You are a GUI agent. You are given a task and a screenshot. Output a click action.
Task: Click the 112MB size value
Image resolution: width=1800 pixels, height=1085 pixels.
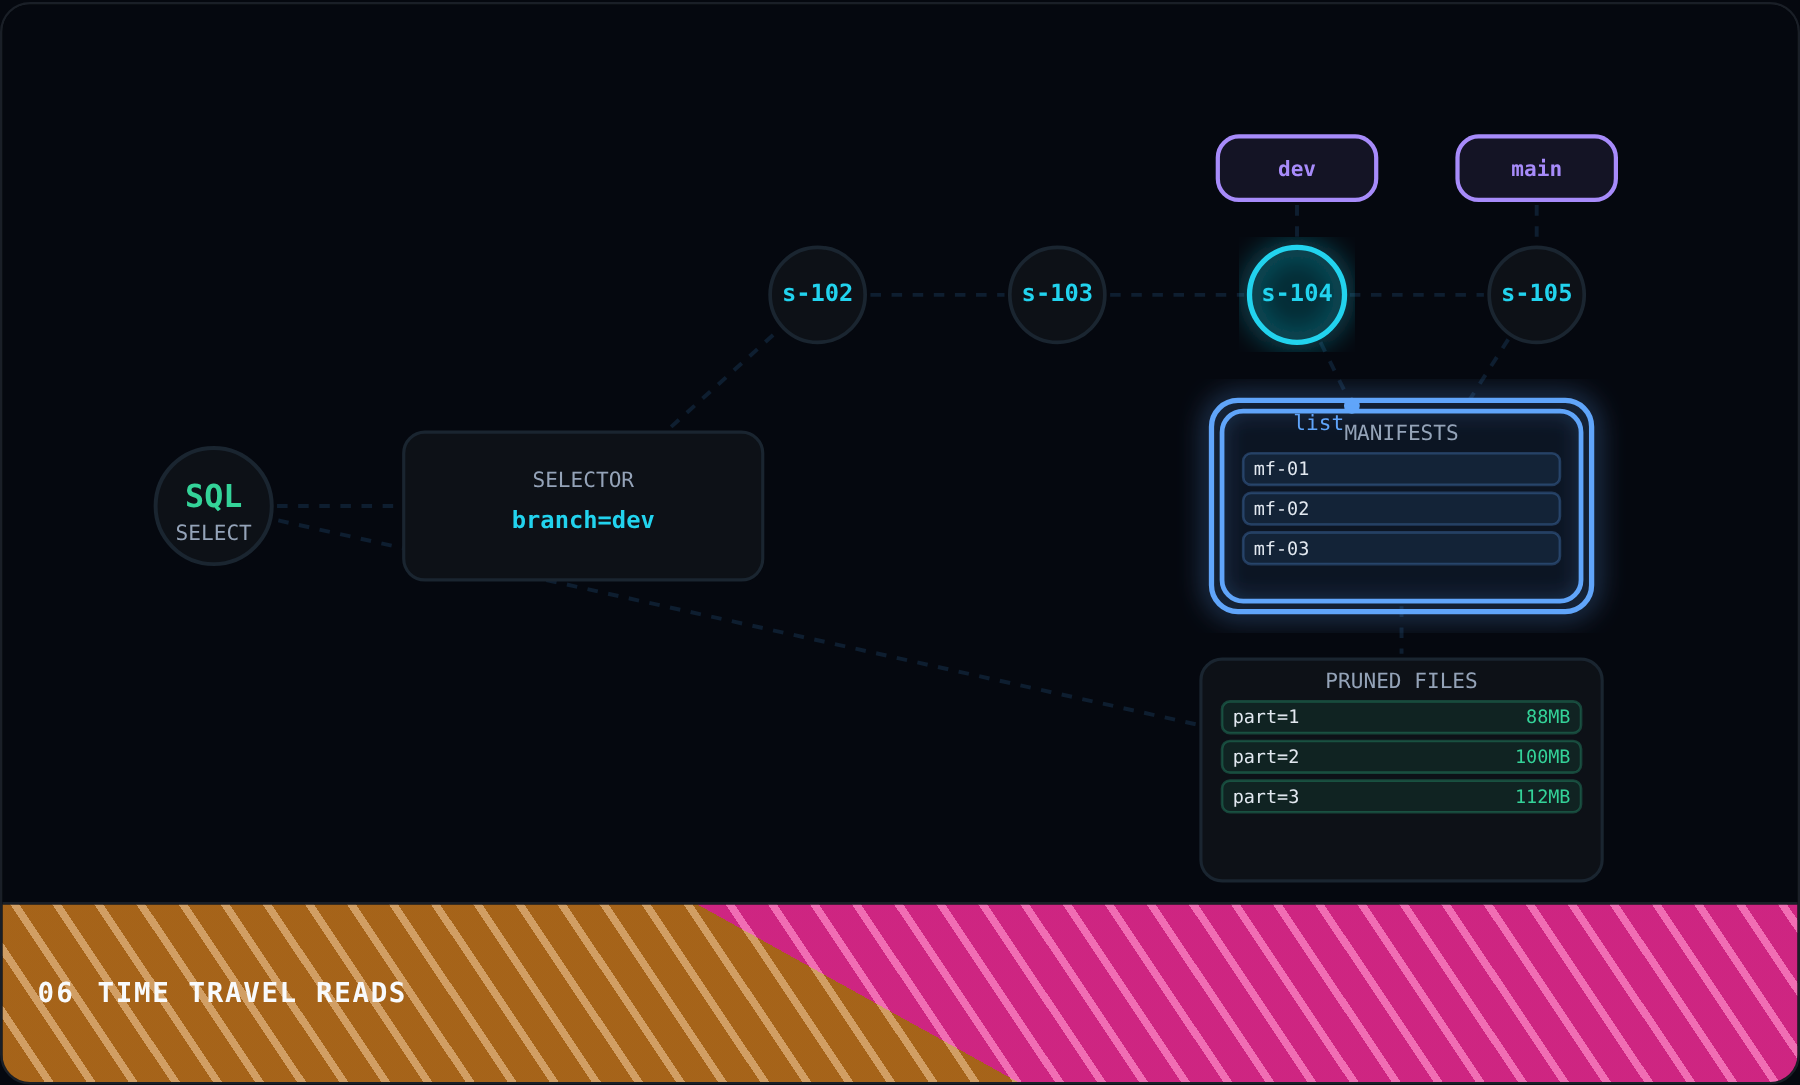click(1542, 797)
